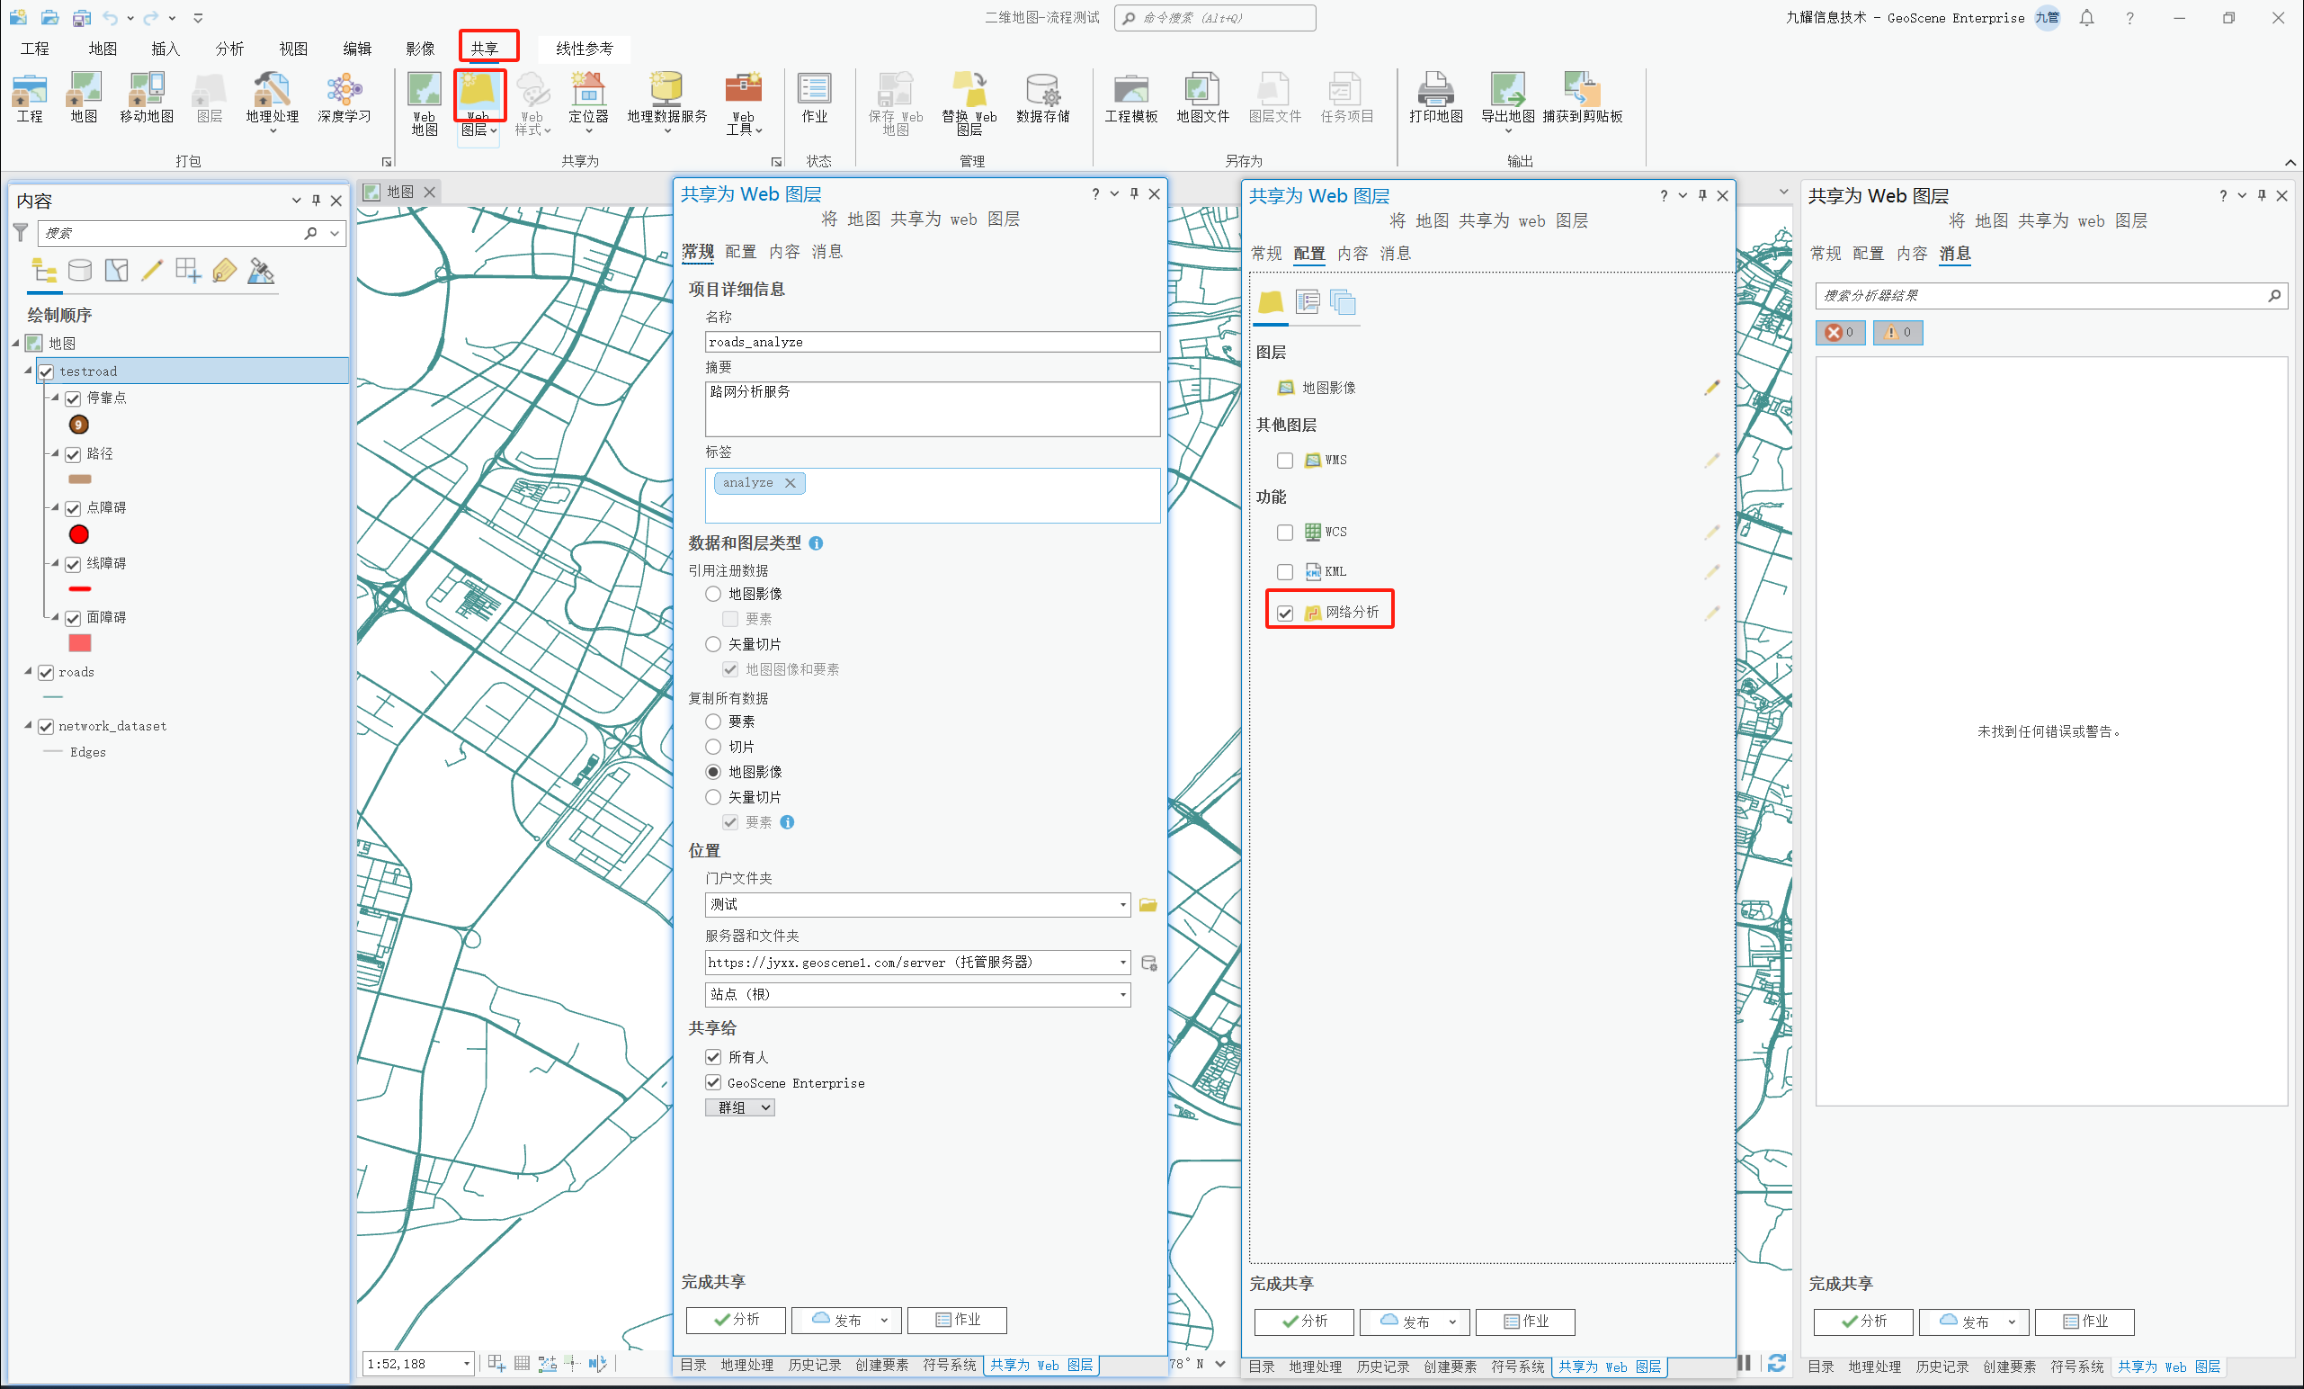Switch to 内容 tab in first share pane
2304x1389 pixels.
point(784,252)
